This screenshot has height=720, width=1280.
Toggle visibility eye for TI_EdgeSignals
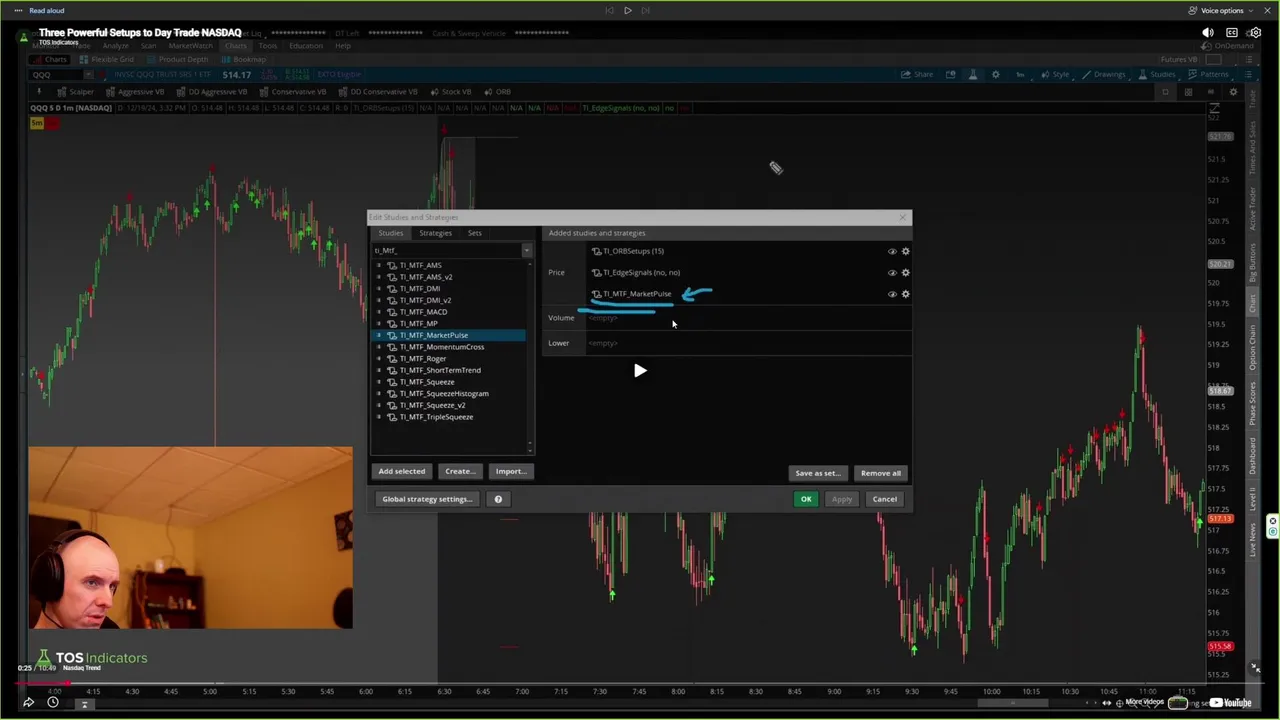pyautogui.click(x=892, y=272)
